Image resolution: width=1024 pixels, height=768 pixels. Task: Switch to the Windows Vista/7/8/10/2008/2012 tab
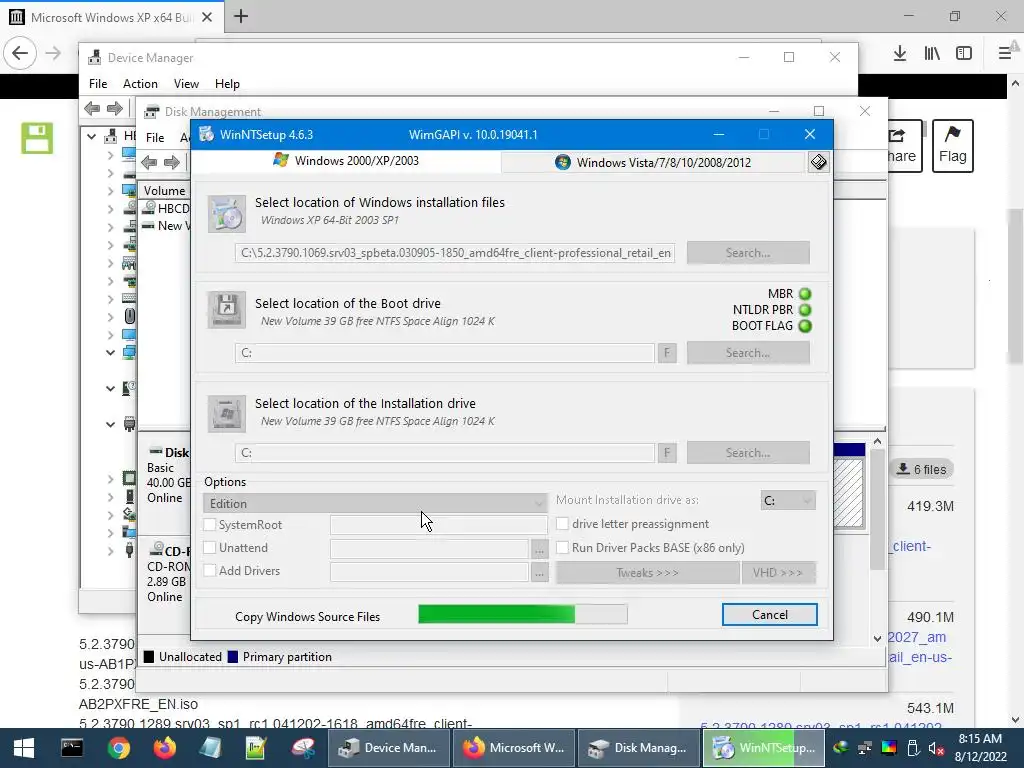(653, 162)
